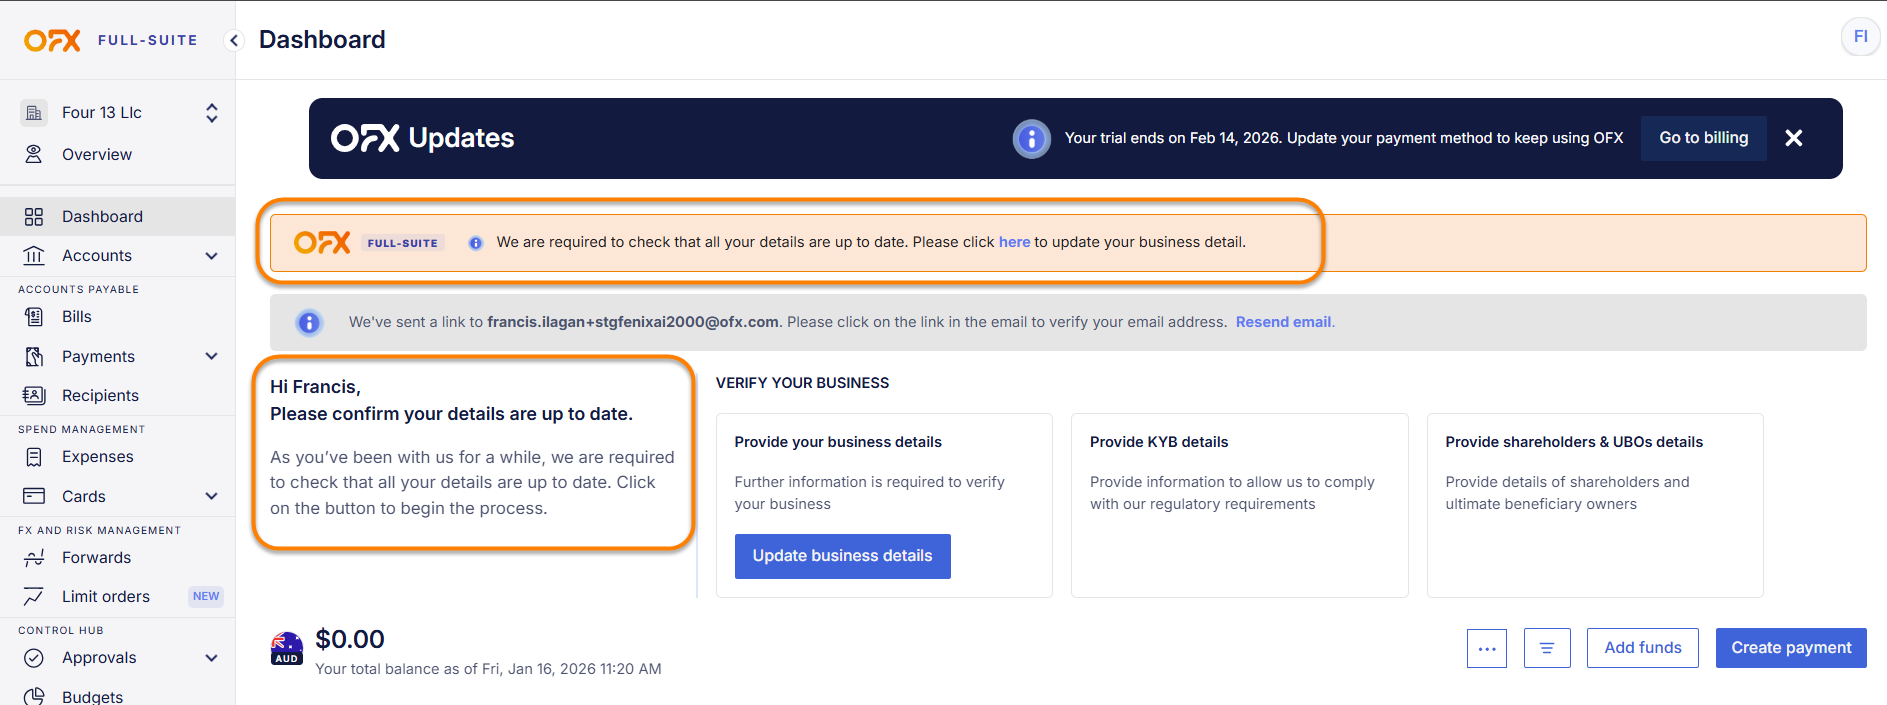Click the Dashboard grid icon
Image resolution: width=1887 pixels, height=705 pixels.
(34, 217)
